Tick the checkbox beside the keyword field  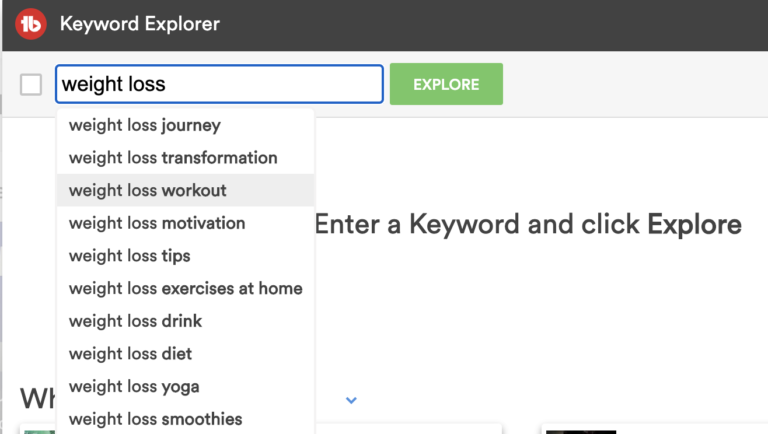[31, 84]
